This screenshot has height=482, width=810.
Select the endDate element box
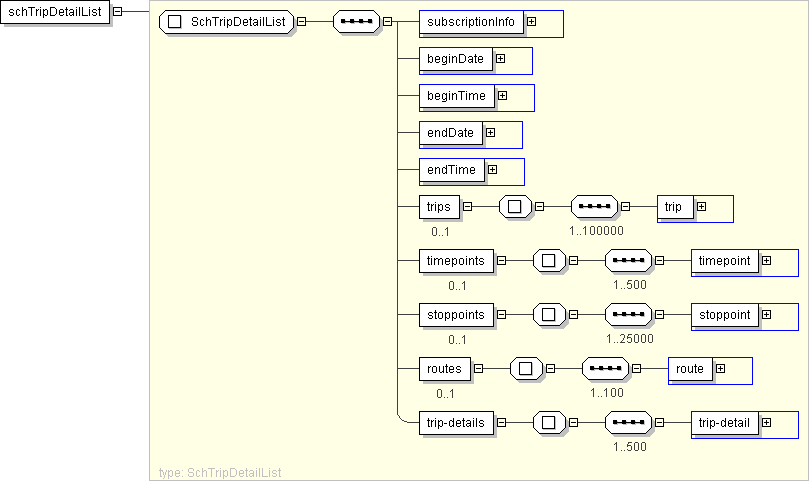coord(450,132)
